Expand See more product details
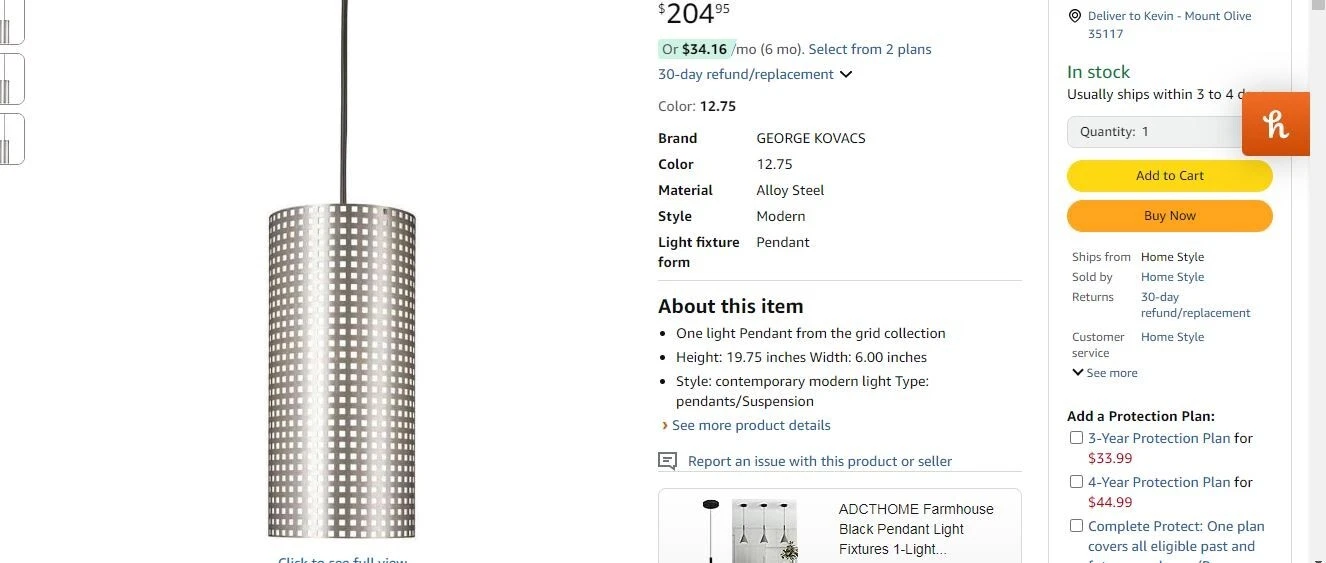Image resolution: width=1326 pixels, height=563 pixels. click(x=750, y=425)
